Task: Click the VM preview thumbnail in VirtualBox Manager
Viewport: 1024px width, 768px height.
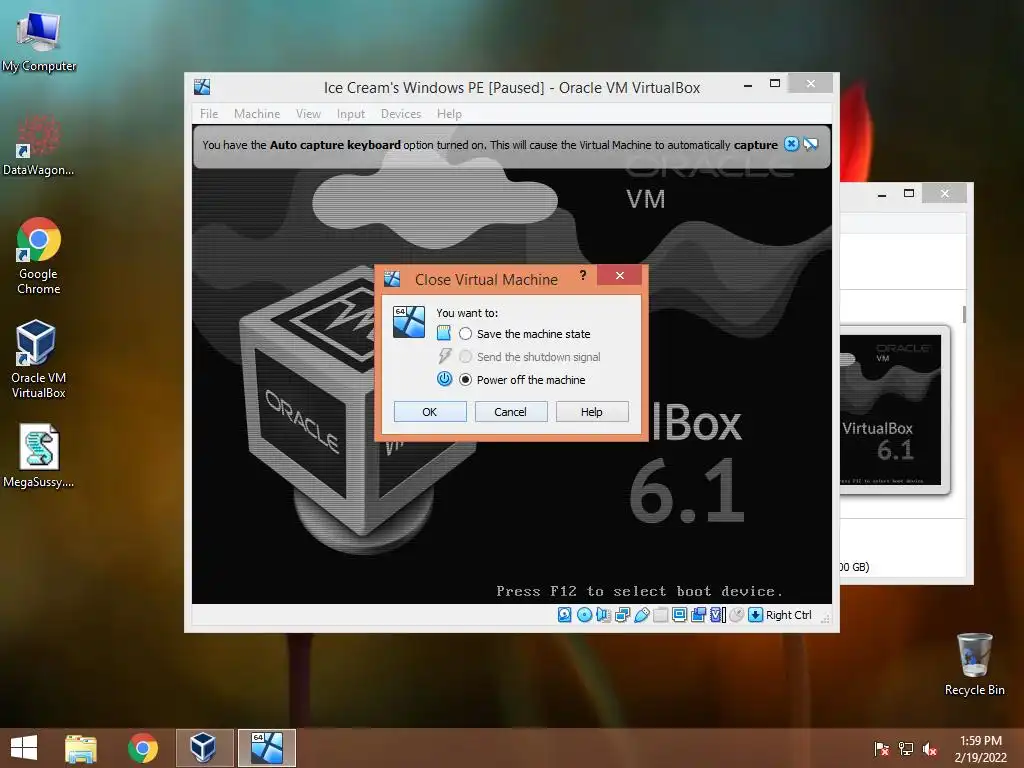Action: [891, 409]
